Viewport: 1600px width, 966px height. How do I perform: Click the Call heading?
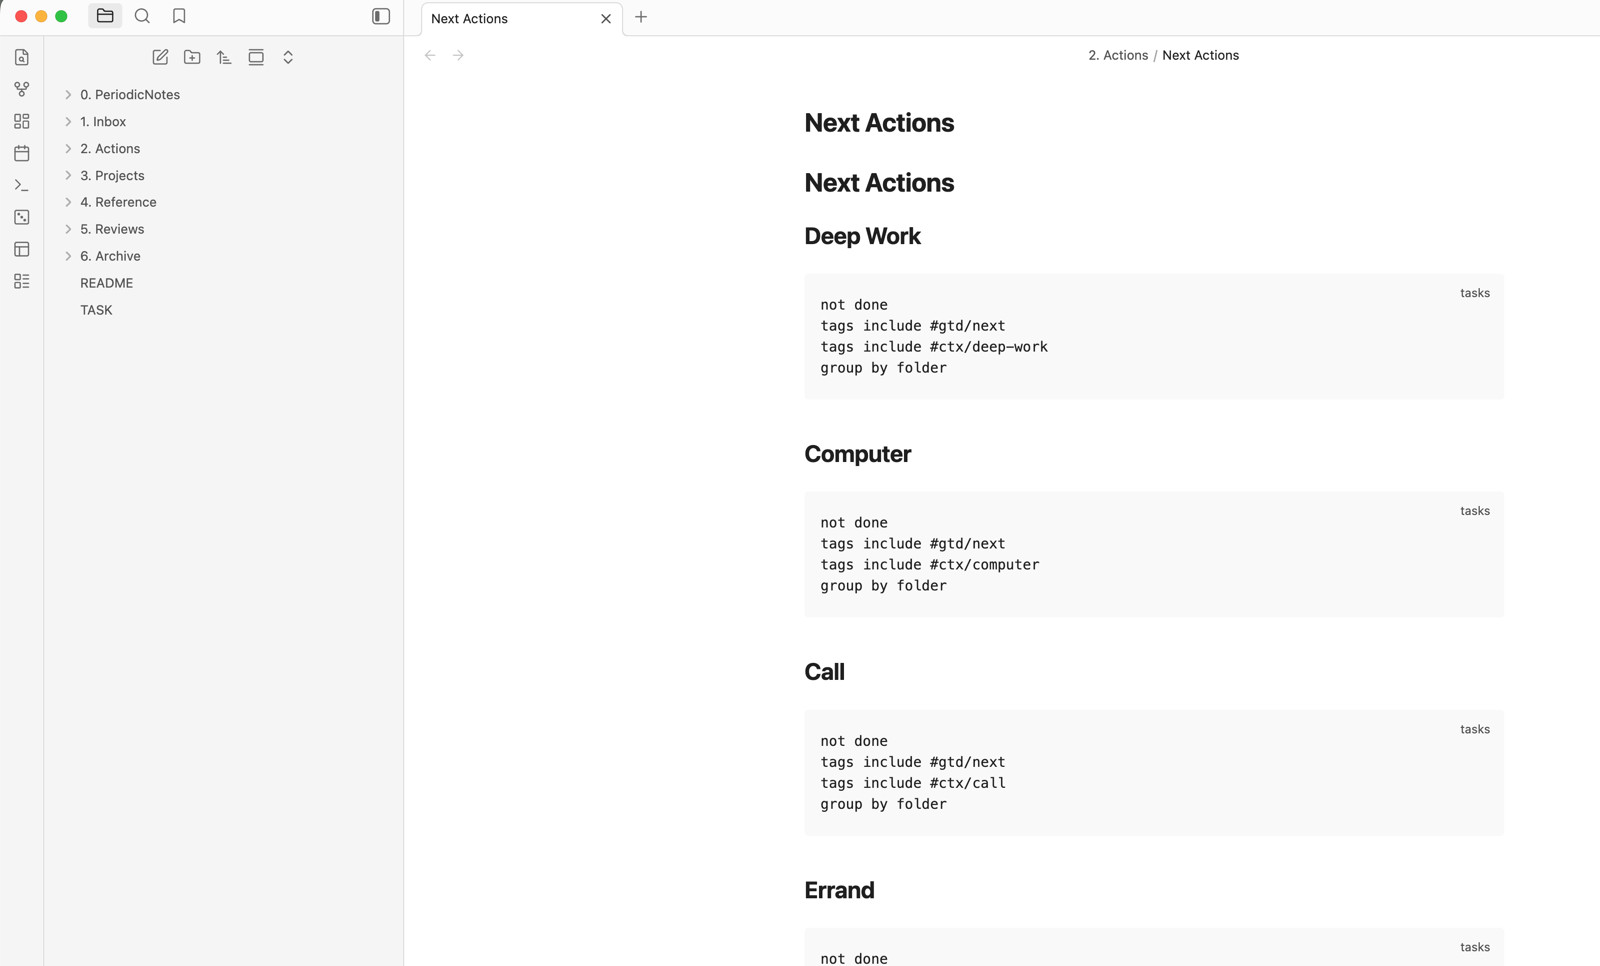tap(824, 672)
